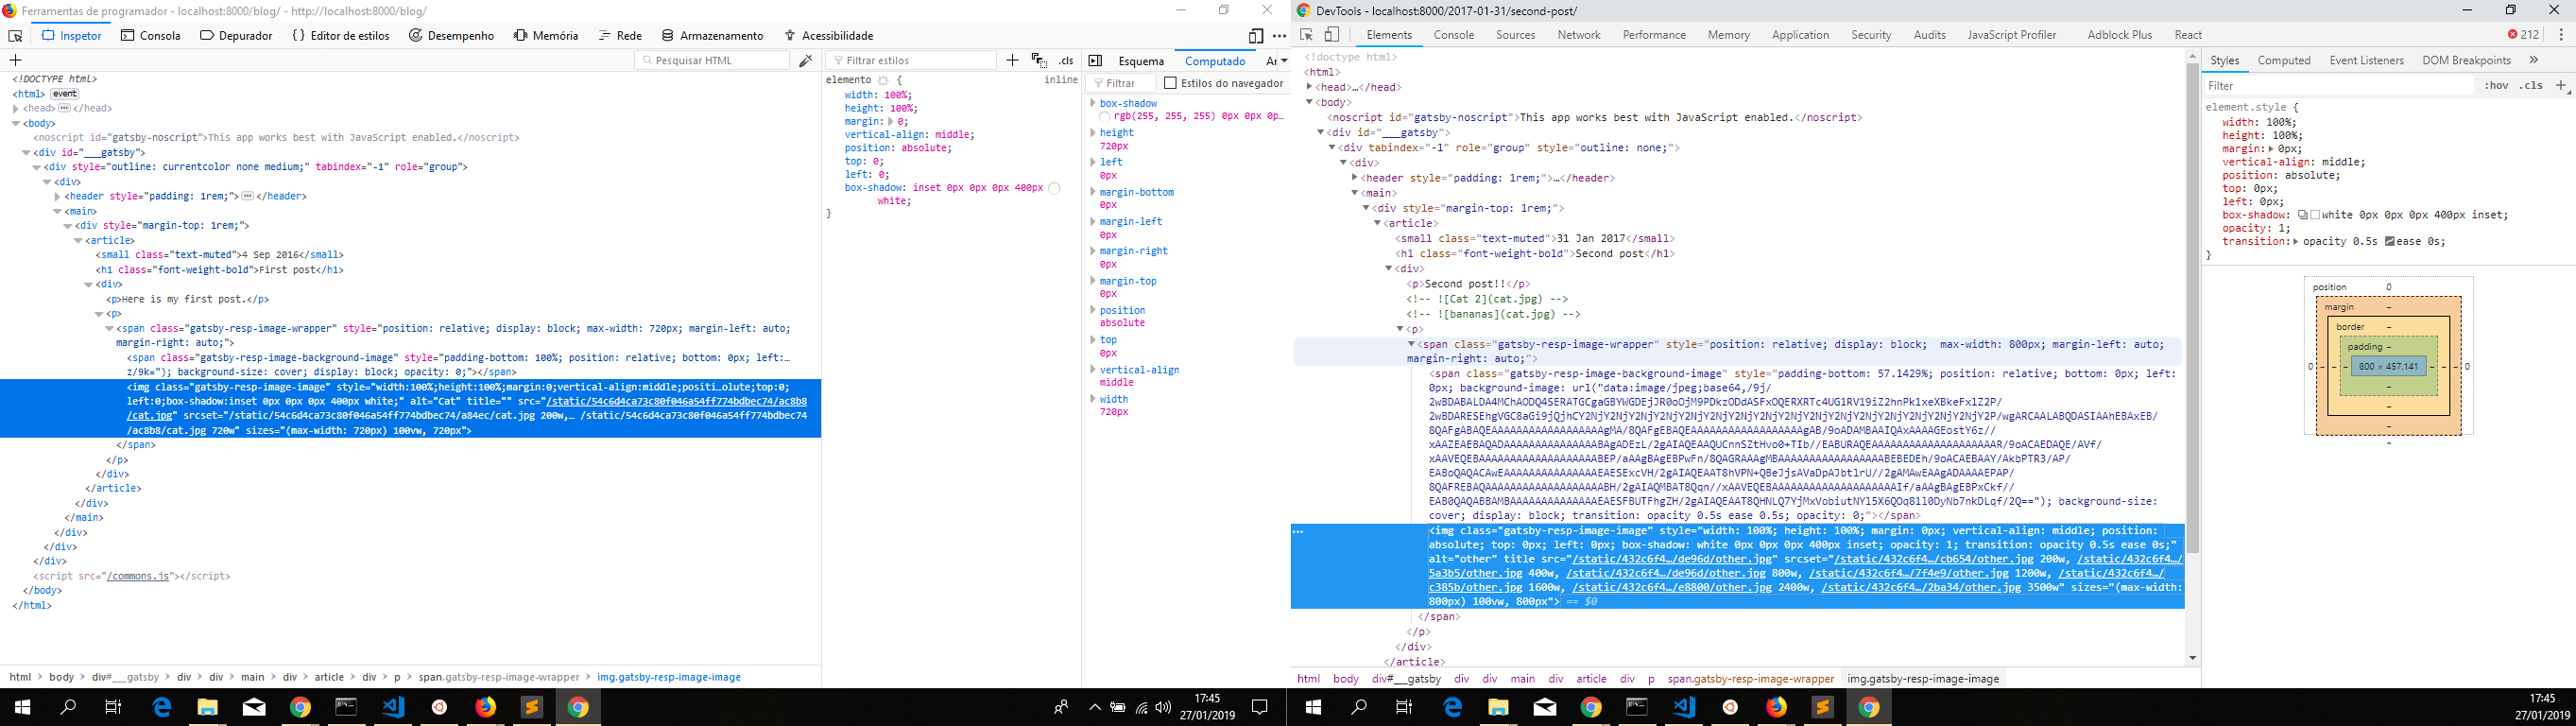Click Firefox elemento selector highlight icon
The height and width of the screenshot is (726, 2576).
(883, 80)
